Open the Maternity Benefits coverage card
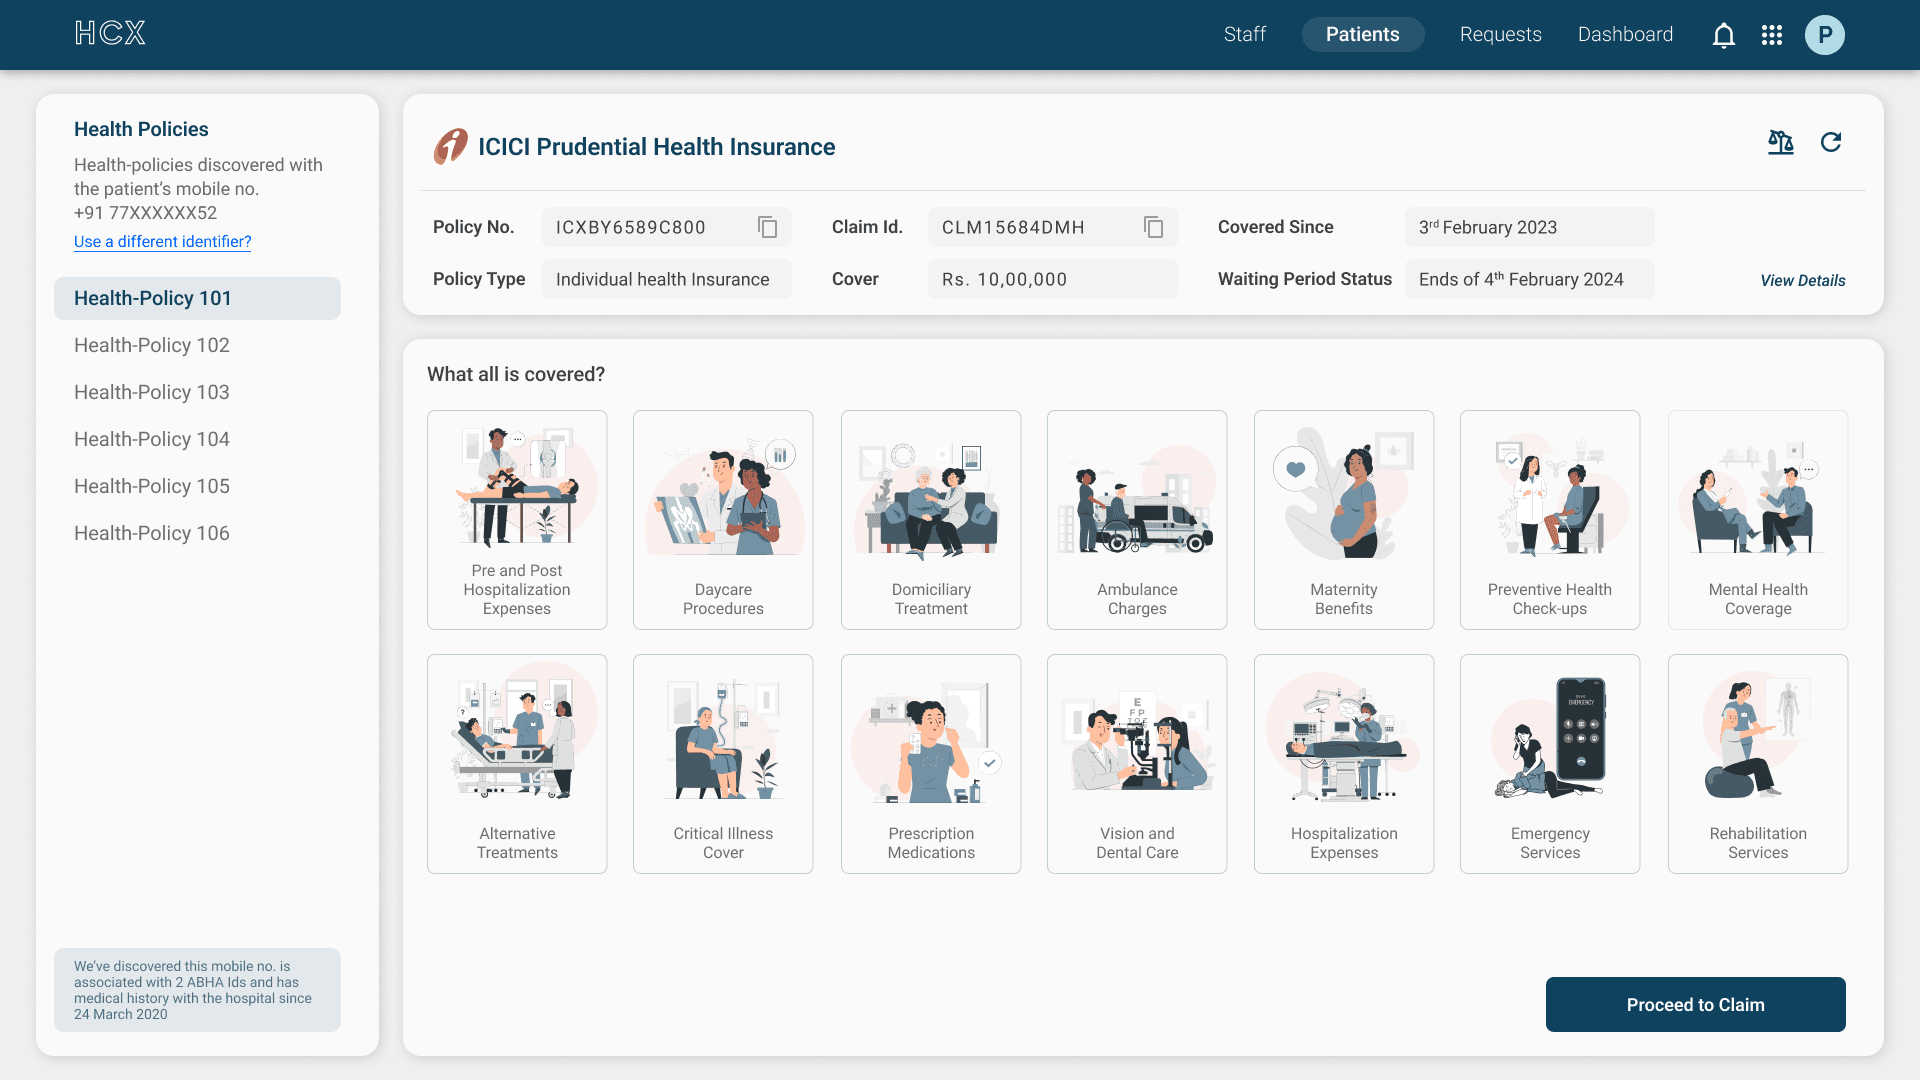1920x1080 pixels. (1343, 520)
